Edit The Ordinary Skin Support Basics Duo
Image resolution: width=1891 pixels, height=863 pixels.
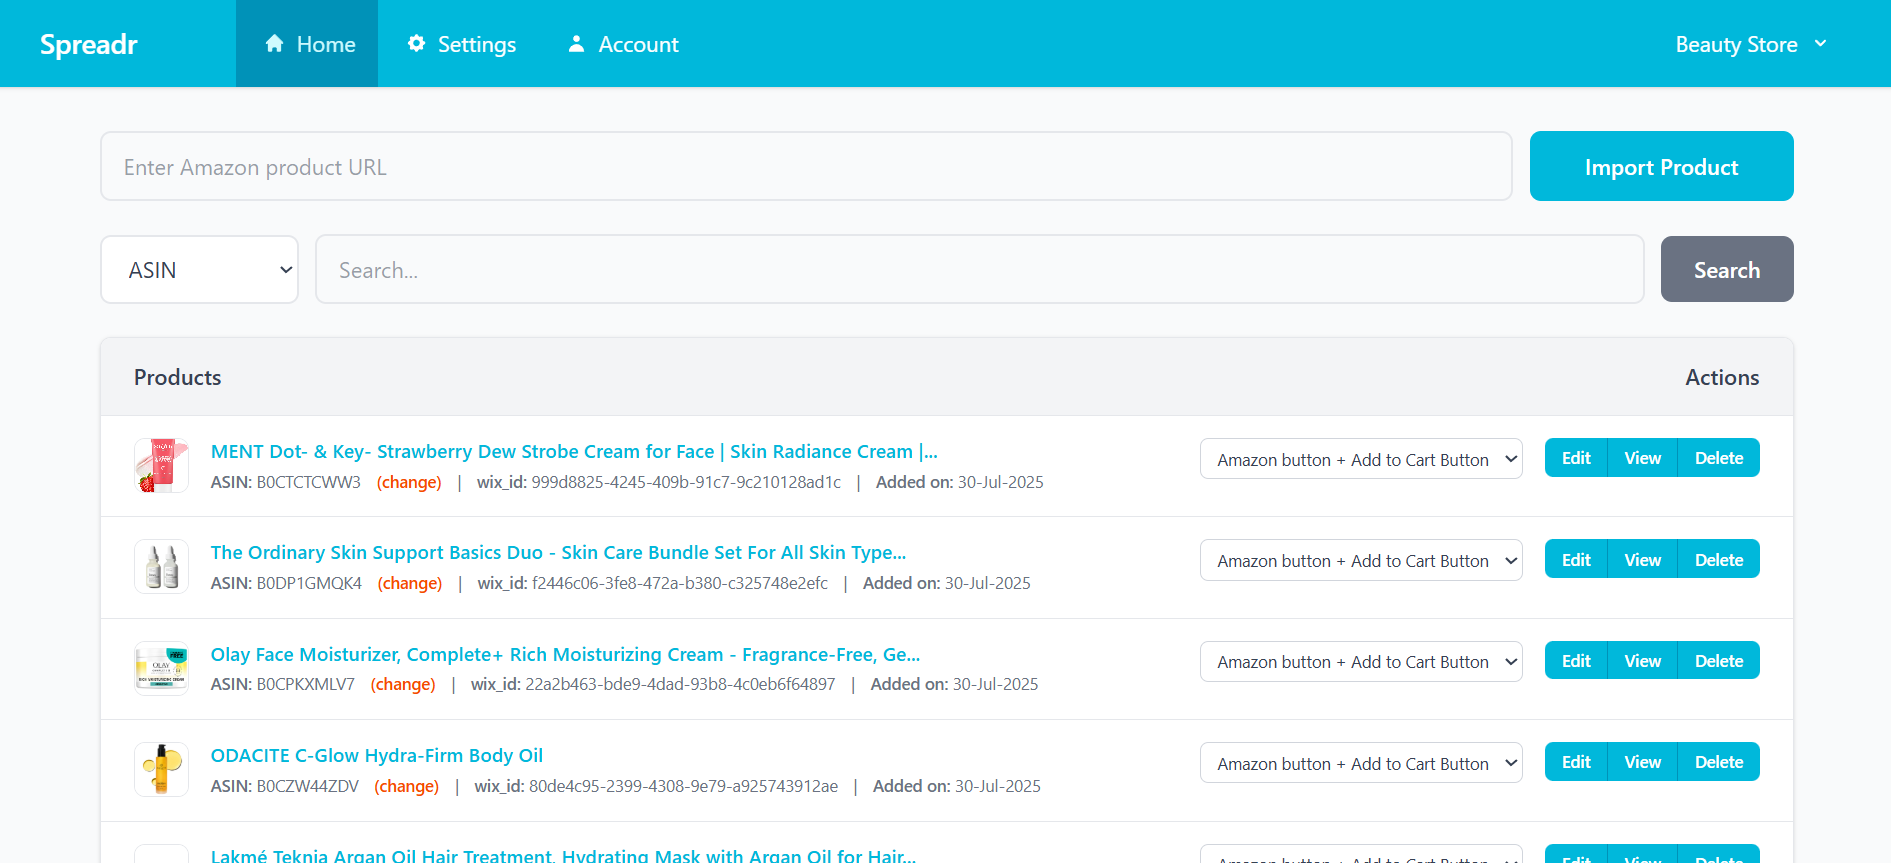(1576, 560)
